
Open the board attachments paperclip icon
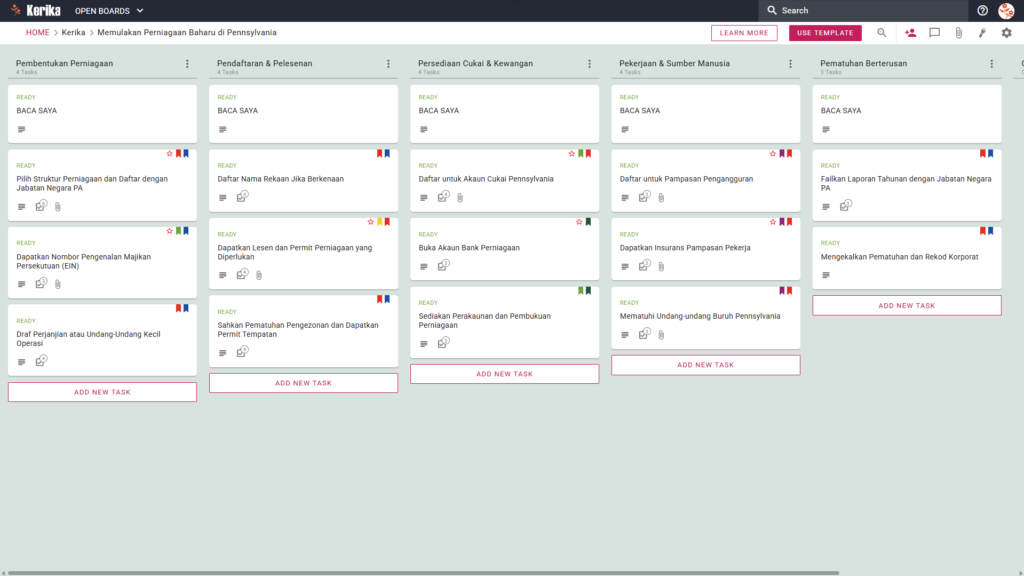click(959, 33)
